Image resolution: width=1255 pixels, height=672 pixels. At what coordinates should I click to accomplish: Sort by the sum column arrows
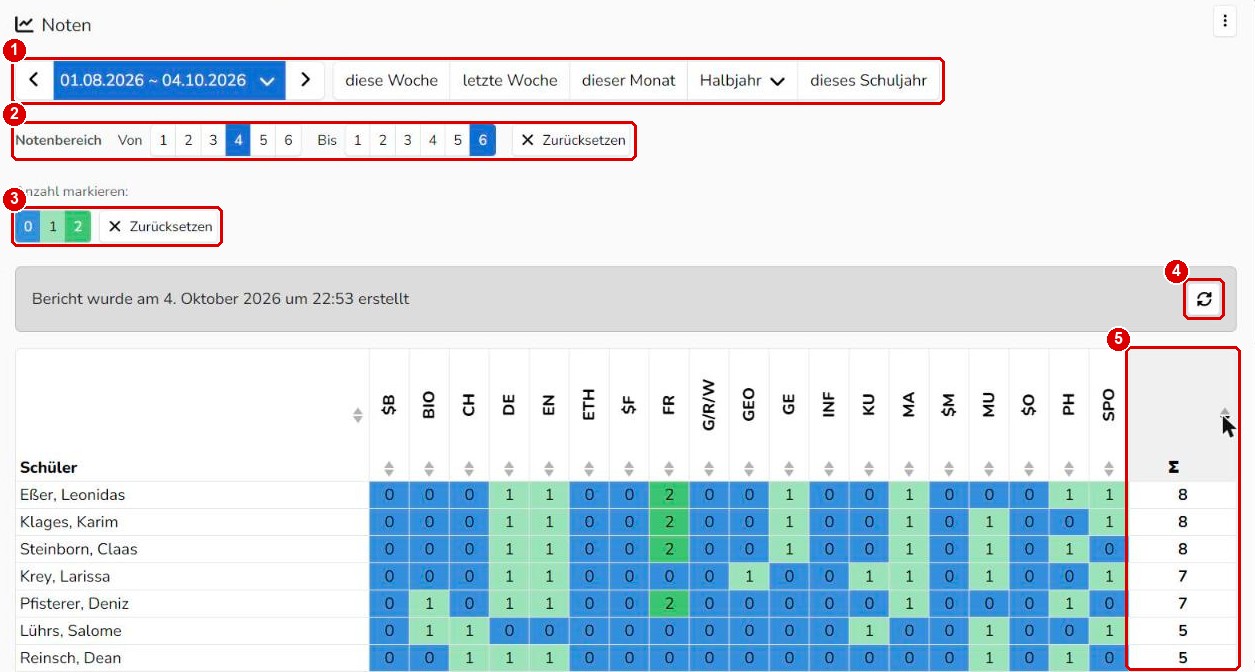[x=1224, y=415]
